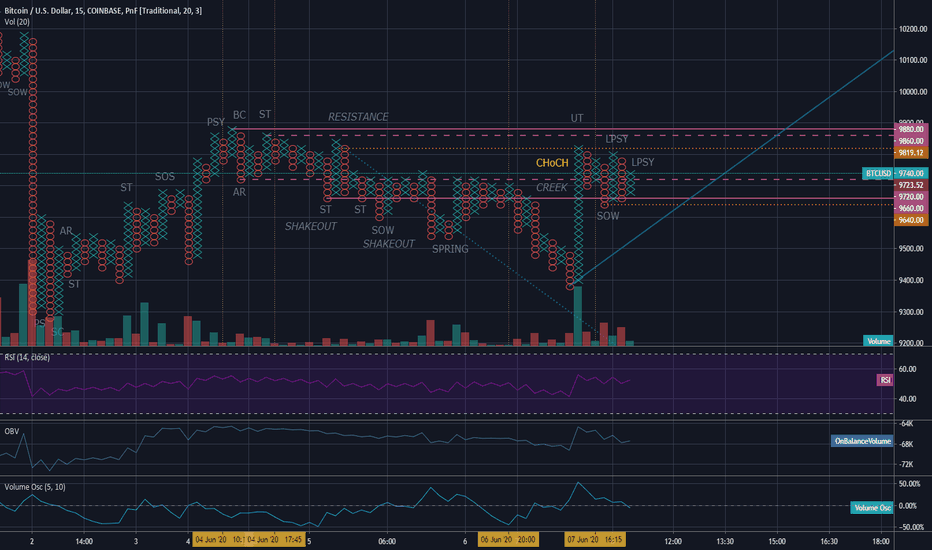Click the 14:00 time axis label

point(84,541)
